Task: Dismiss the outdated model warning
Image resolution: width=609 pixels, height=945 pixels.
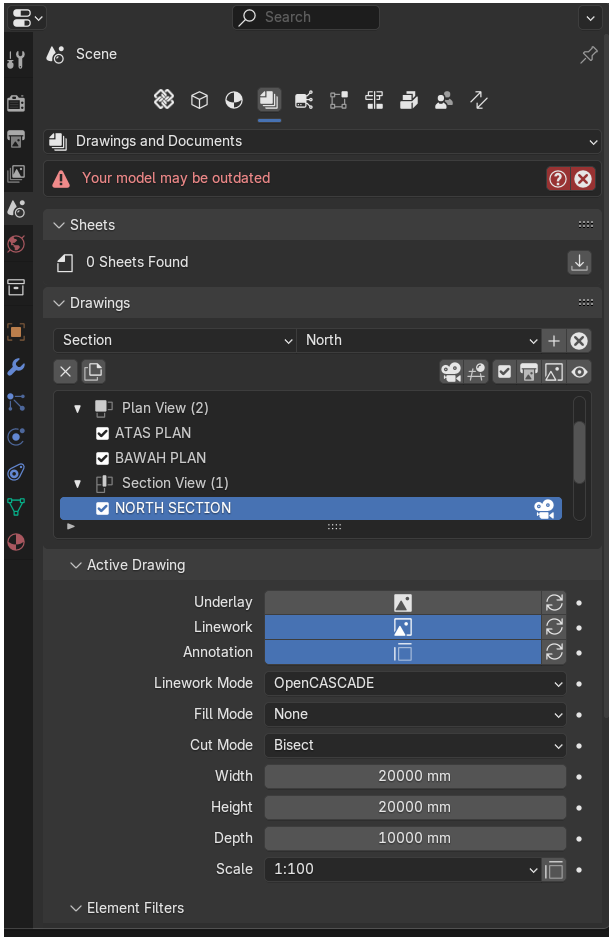Action: [x=583, y=179]
